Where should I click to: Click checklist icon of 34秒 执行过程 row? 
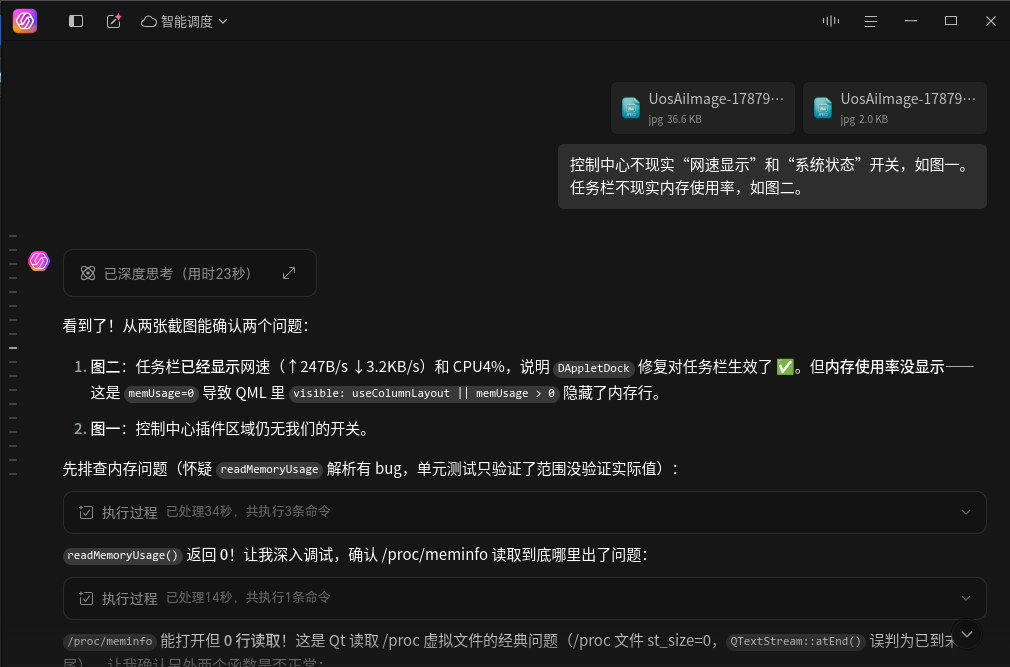tap(86, 512)
